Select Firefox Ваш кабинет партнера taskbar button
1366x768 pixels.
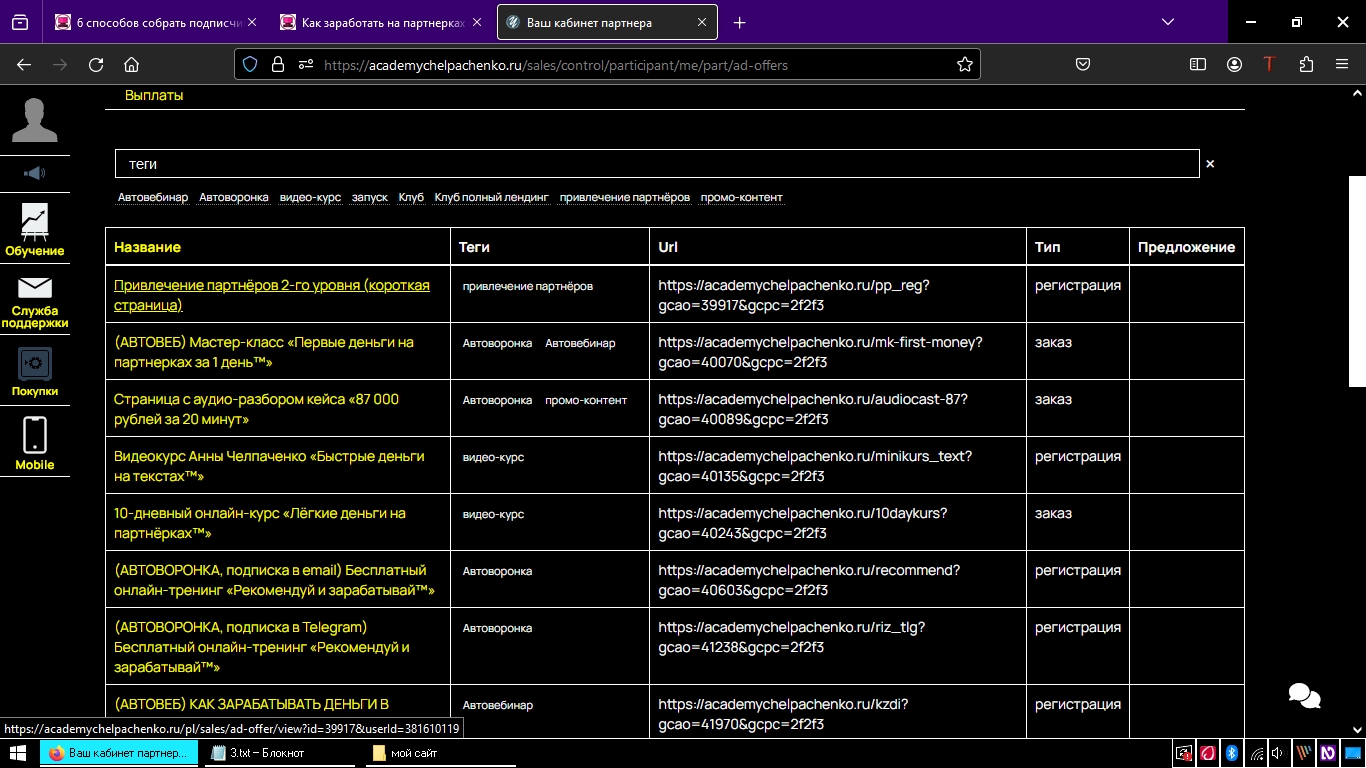click(x=118, y=753)
